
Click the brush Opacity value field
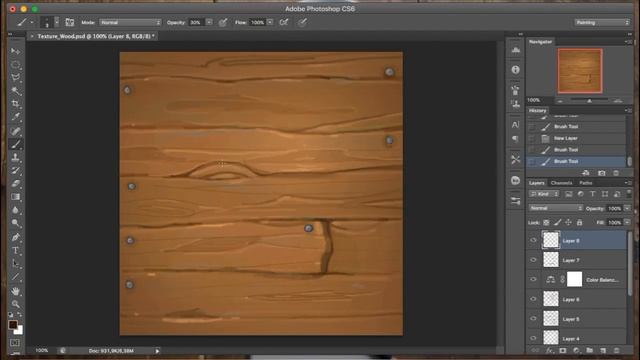coord(196,22)
